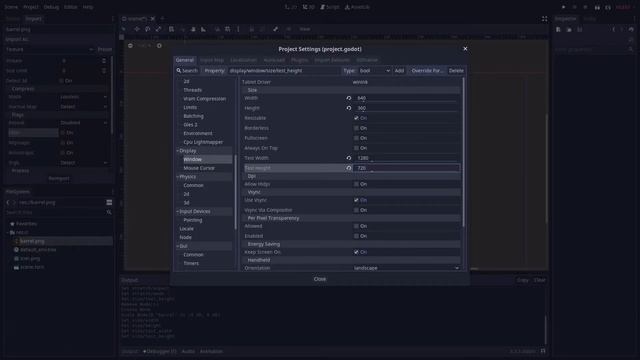Toggle the Resizable checkbox
This screenshot has width=640, height=360.
[x=356, y=118]
